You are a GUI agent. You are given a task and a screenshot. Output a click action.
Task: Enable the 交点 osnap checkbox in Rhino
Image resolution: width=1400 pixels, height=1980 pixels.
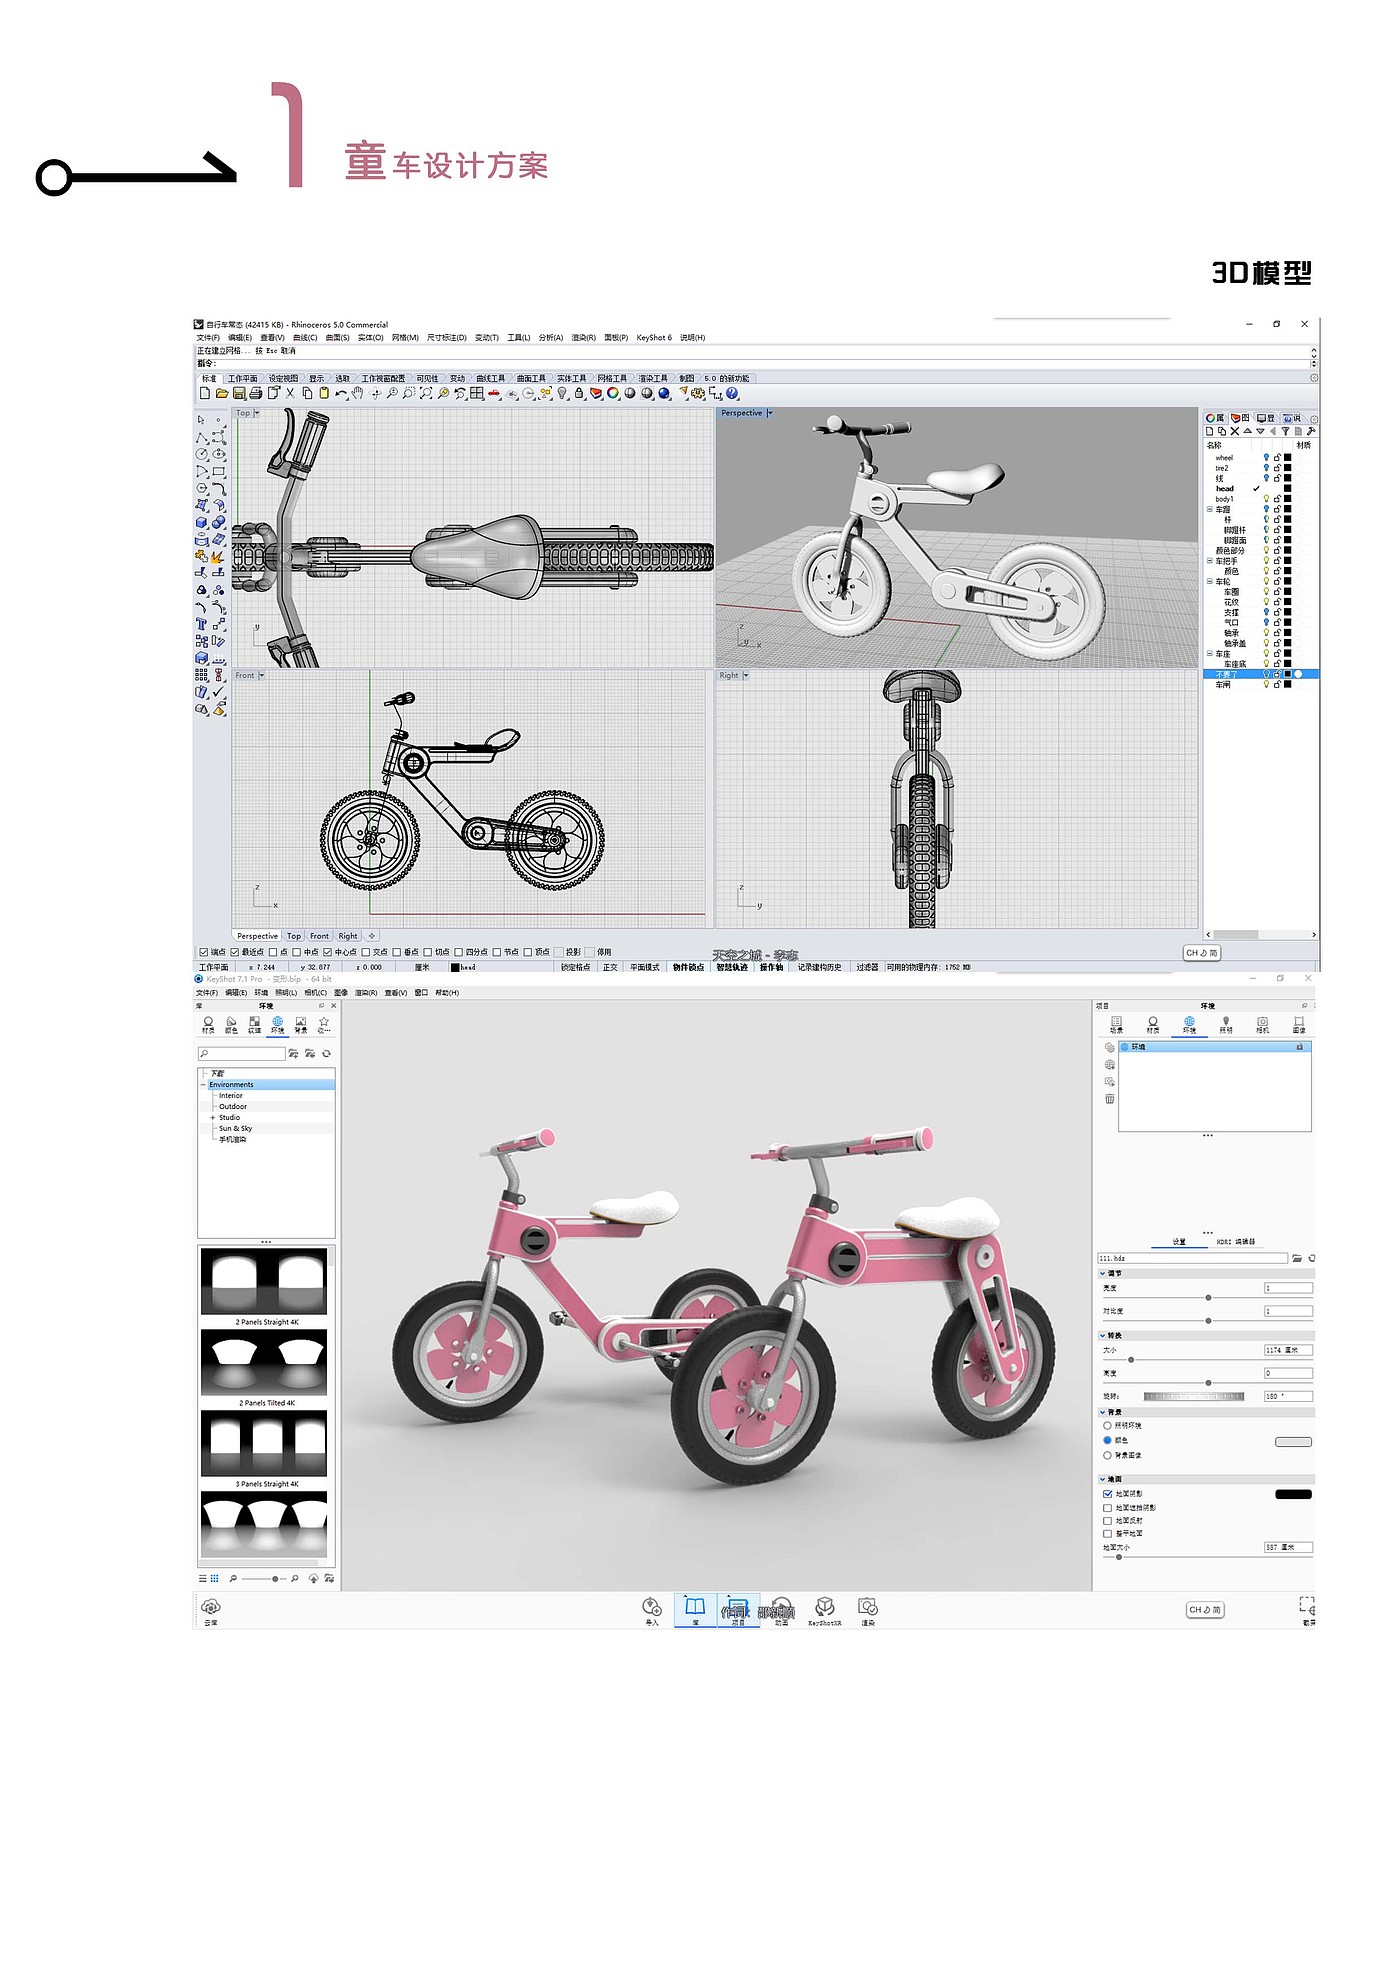click(x=366, y=952)
